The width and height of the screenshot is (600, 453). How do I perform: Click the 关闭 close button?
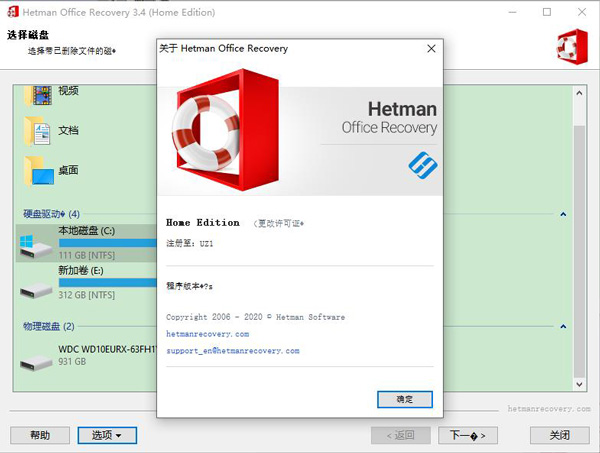(559, 435)
